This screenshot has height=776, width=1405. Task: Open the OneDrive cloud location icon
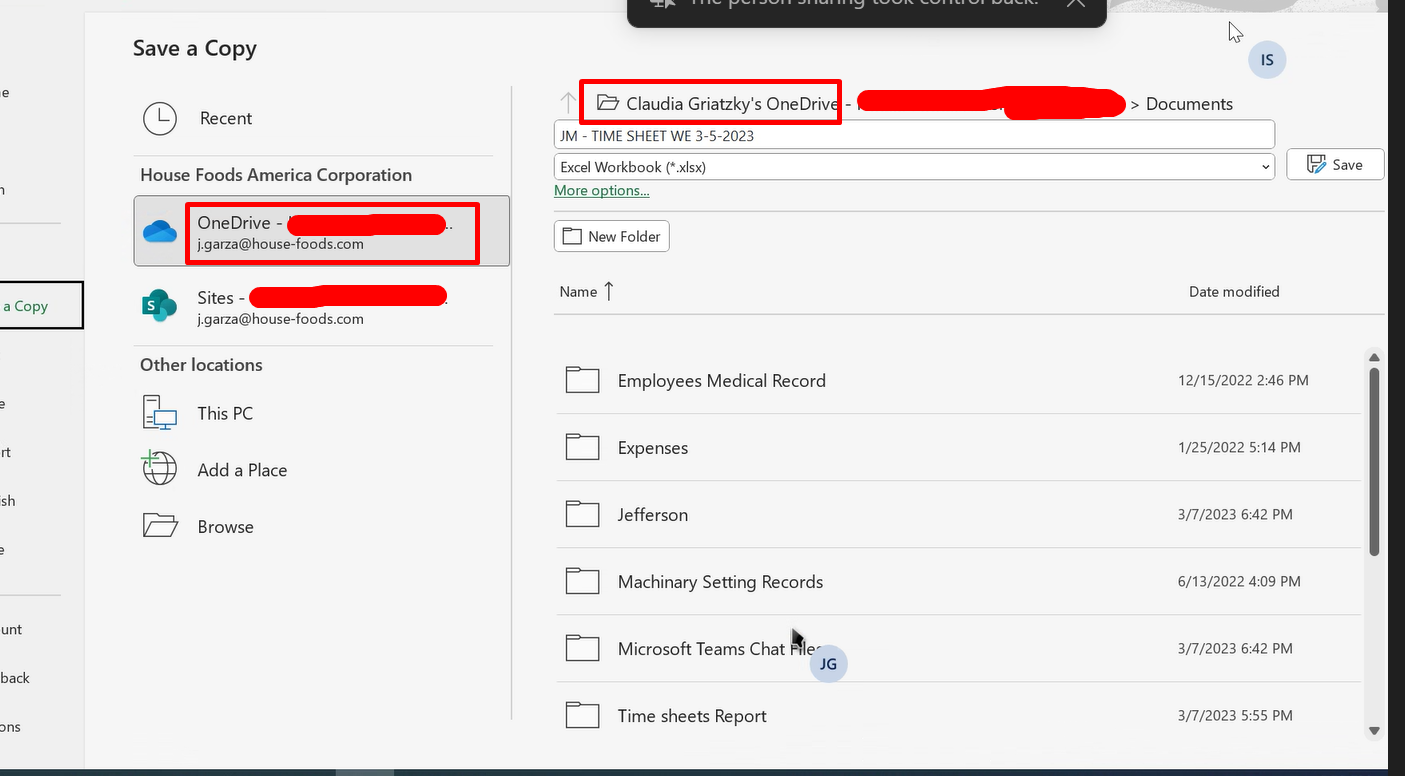click(160, 229)
